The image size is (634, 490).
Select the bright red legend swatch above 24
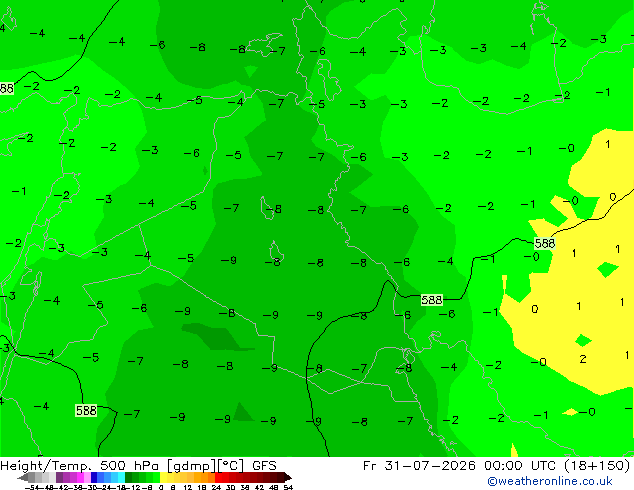coord(218,477)
